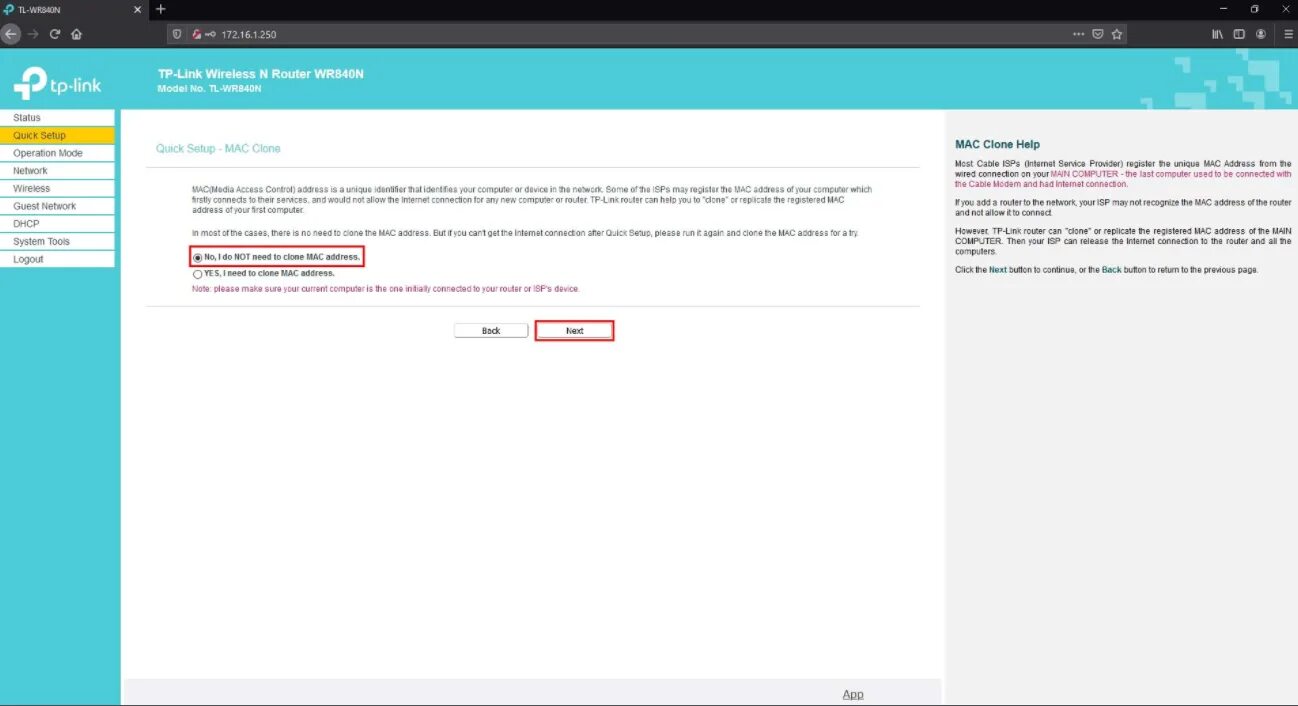Click the insecure connection lock icon
This screenshot has height=706, width=1298.
coord(196,34)
